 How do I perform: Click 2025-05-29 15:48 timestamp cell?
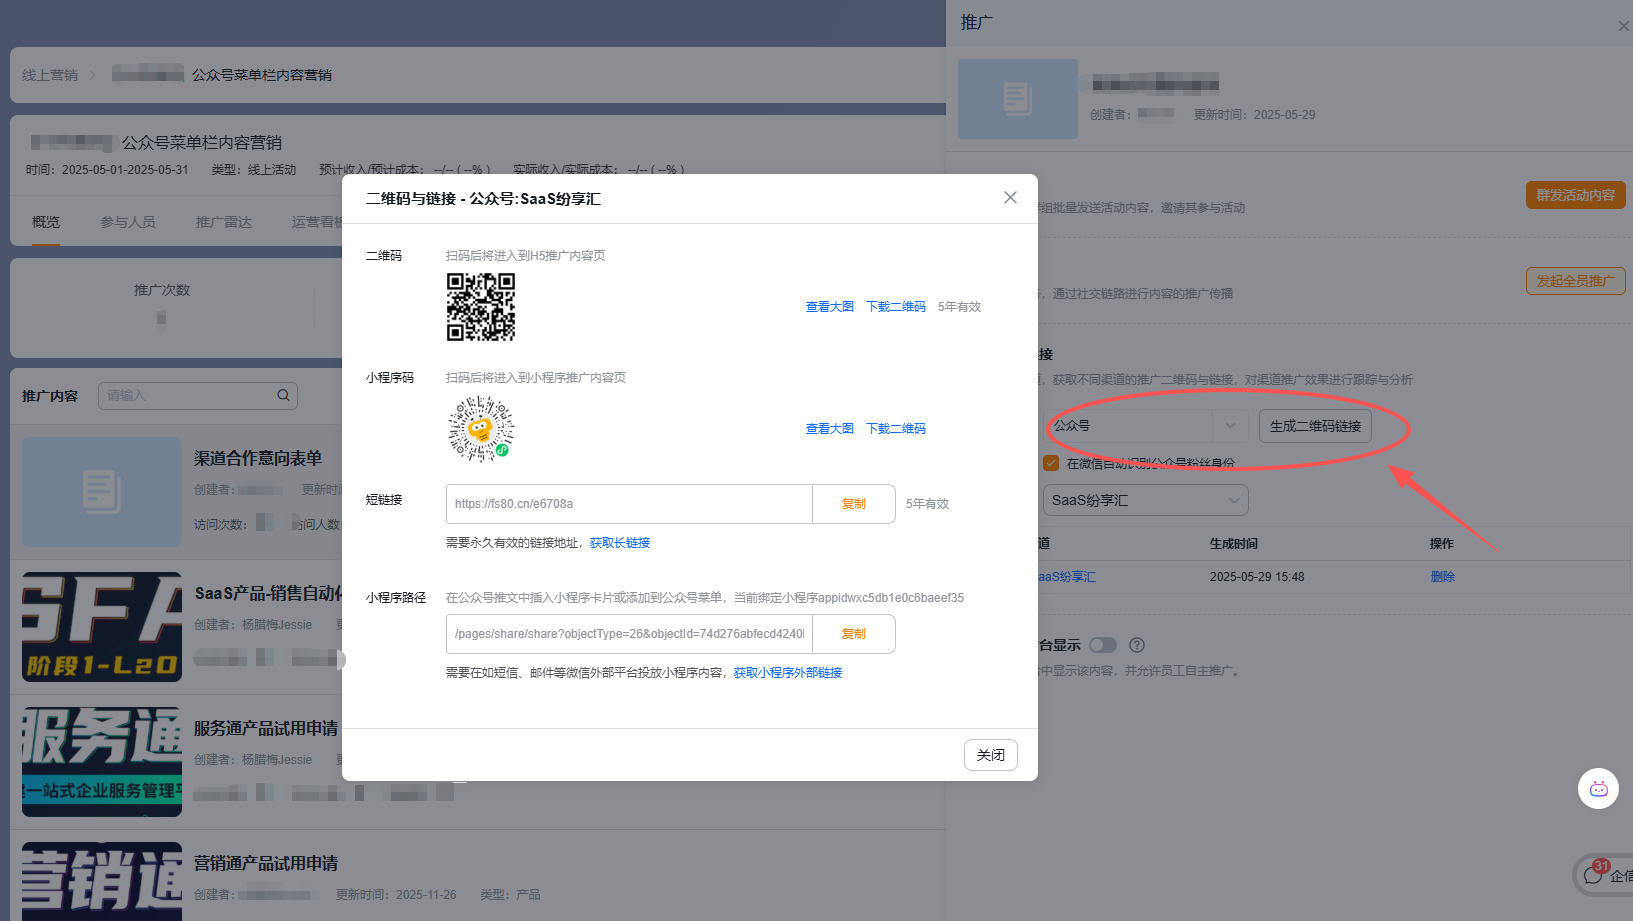coord(1257,577)
